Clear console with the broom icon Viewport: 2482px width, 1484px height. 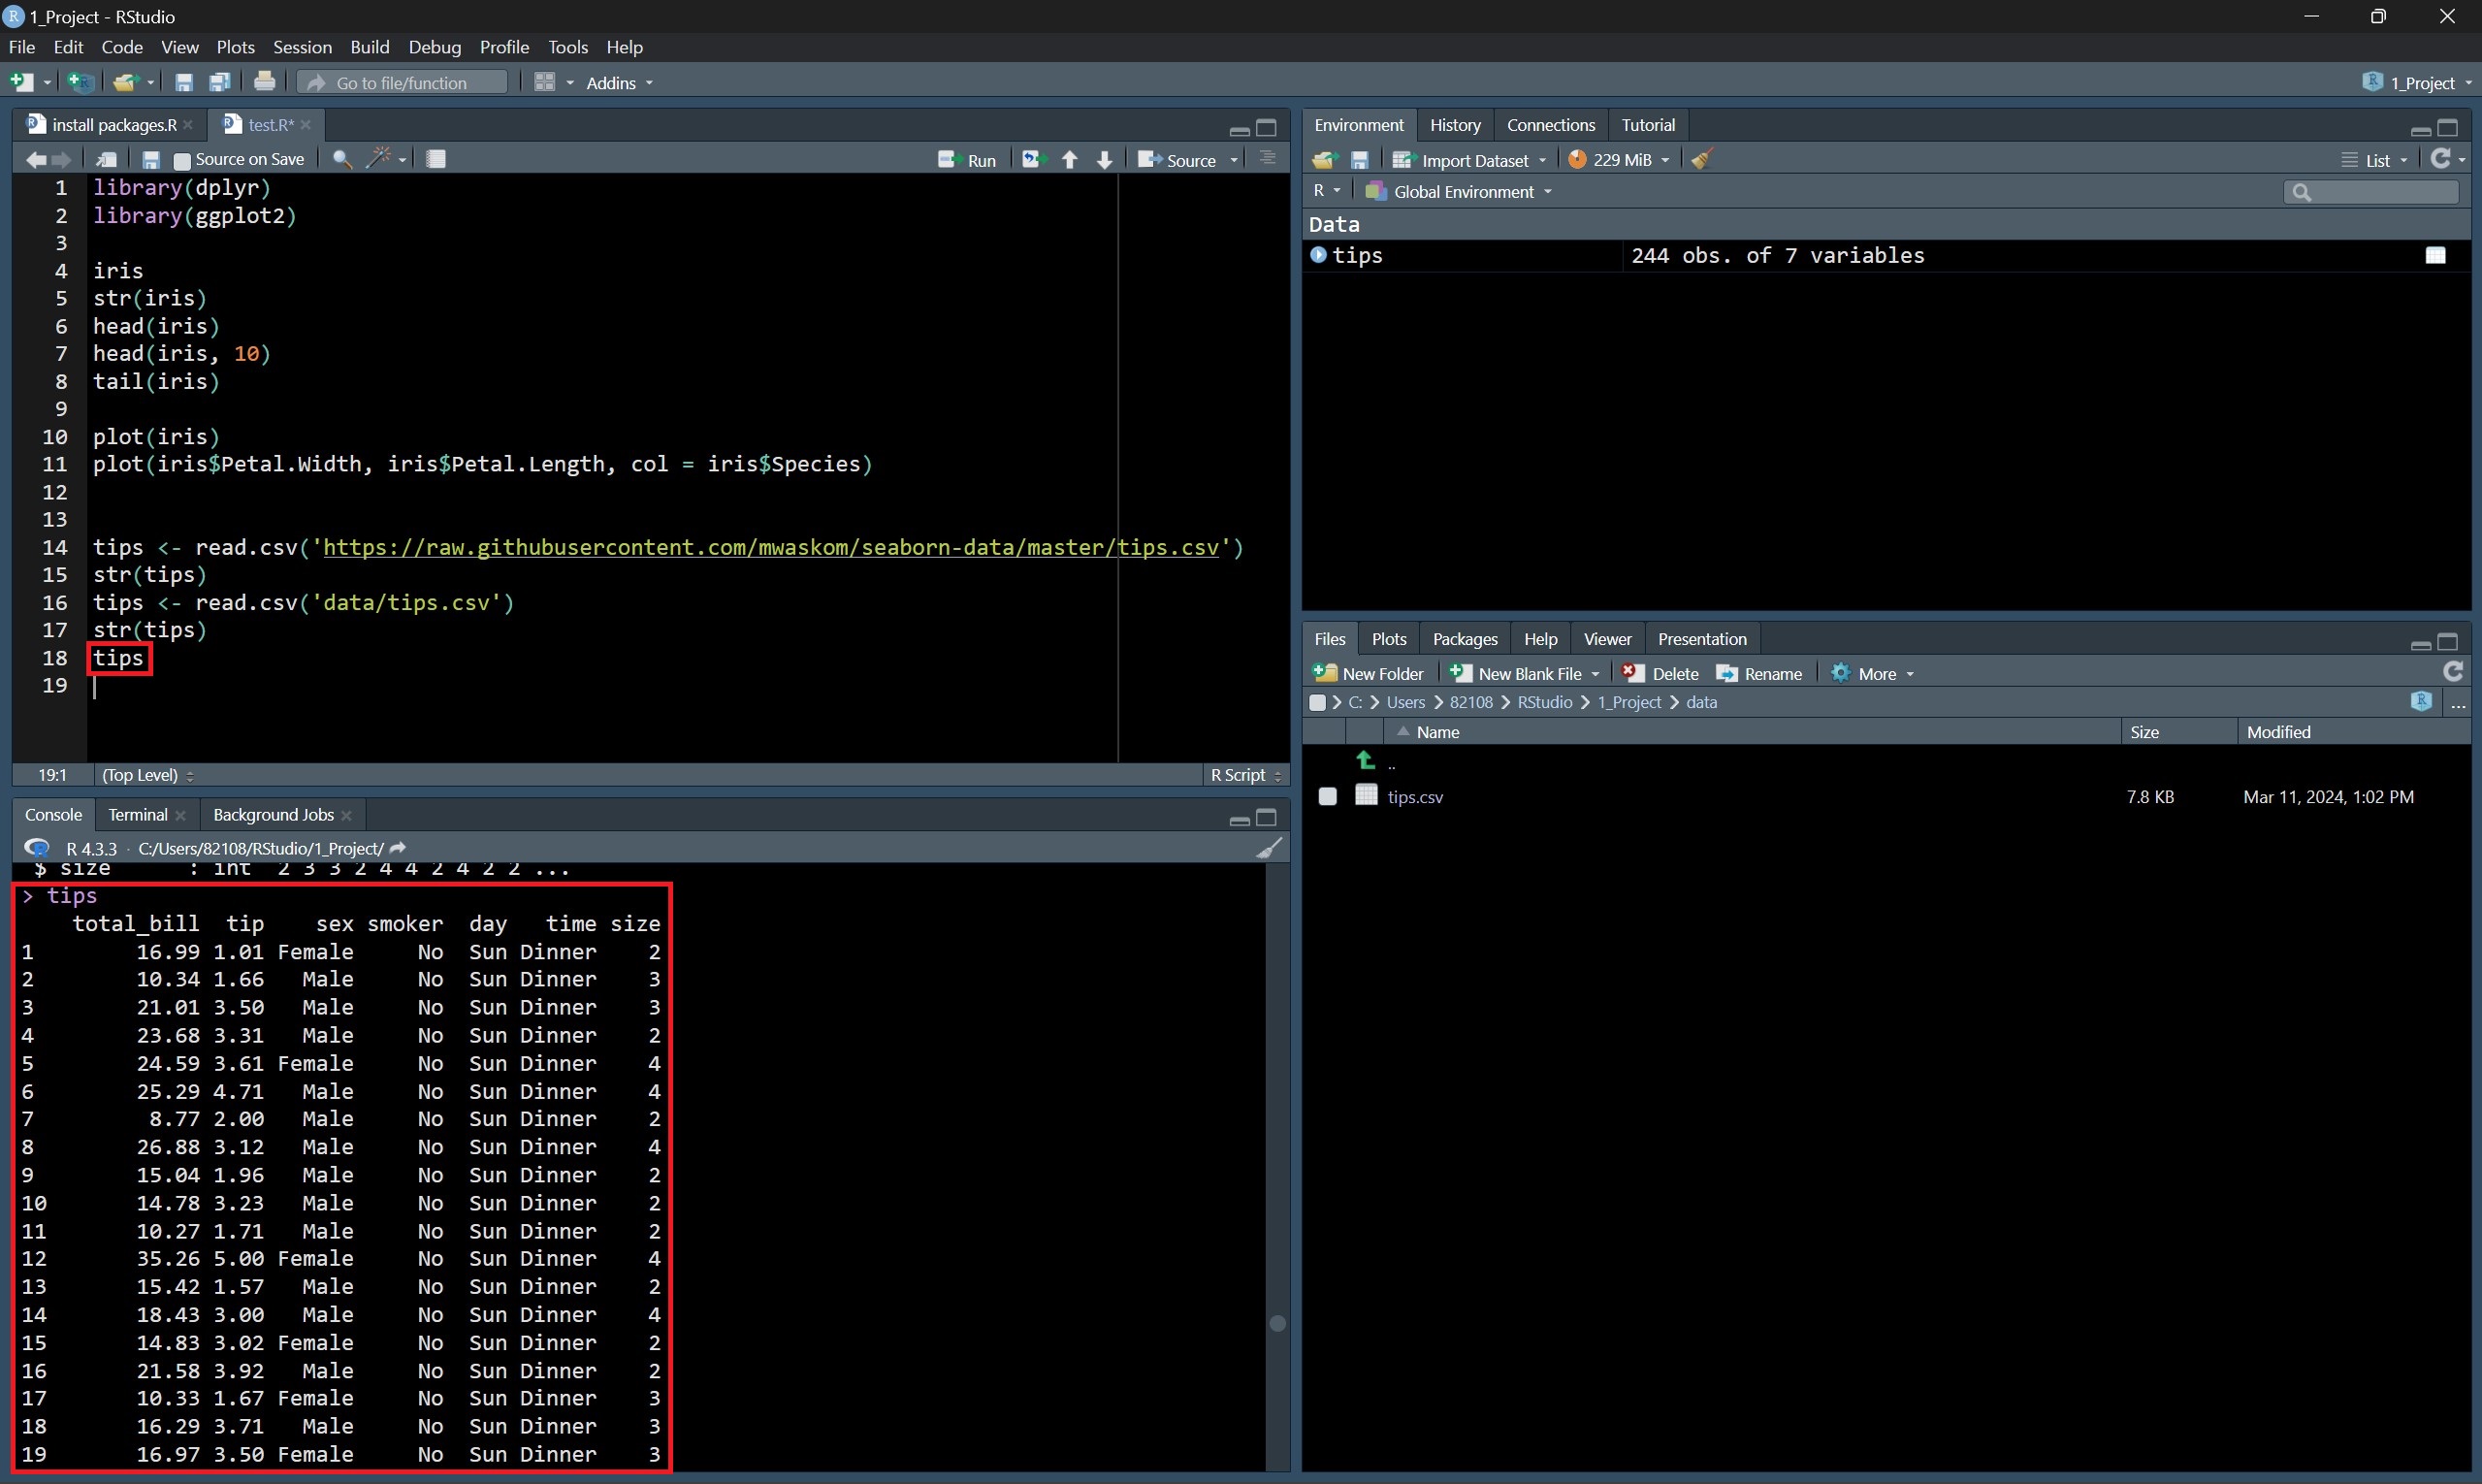coord(1269,848)
